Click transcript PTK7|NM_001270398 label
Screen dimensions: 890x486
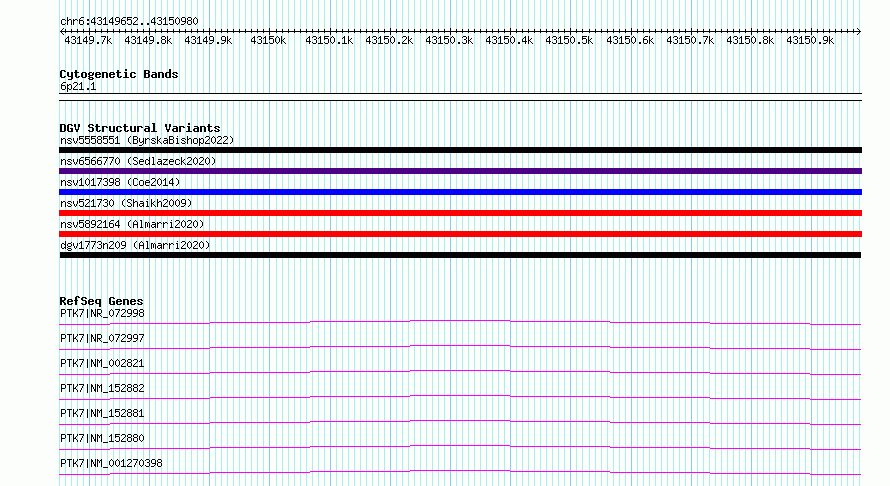(x=111, y=463)
